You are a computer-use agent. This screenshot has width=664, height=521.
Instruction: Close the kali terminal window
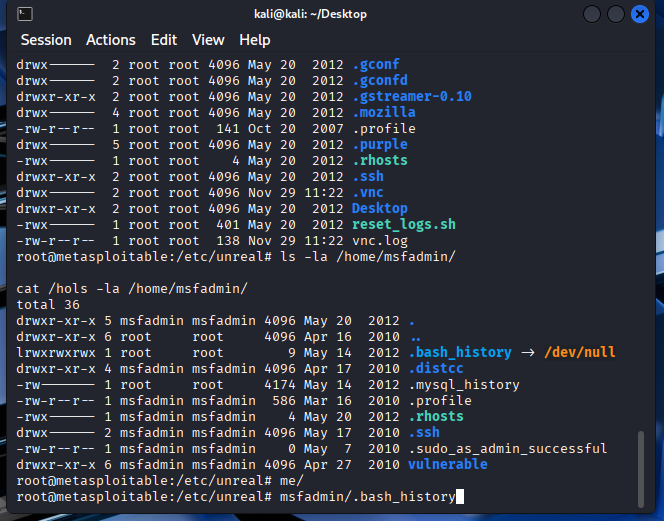point(642,14)
